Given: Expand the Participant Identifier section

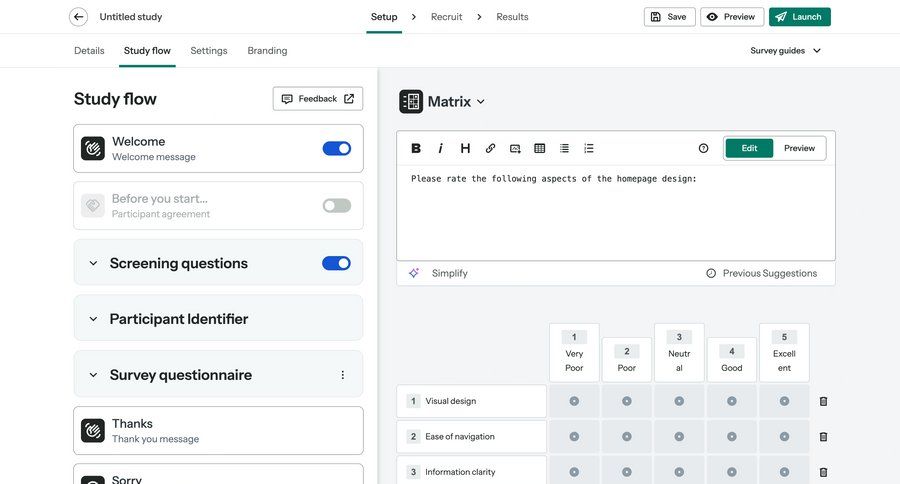Looking at the screenshot, I should (x=93, y=319).
